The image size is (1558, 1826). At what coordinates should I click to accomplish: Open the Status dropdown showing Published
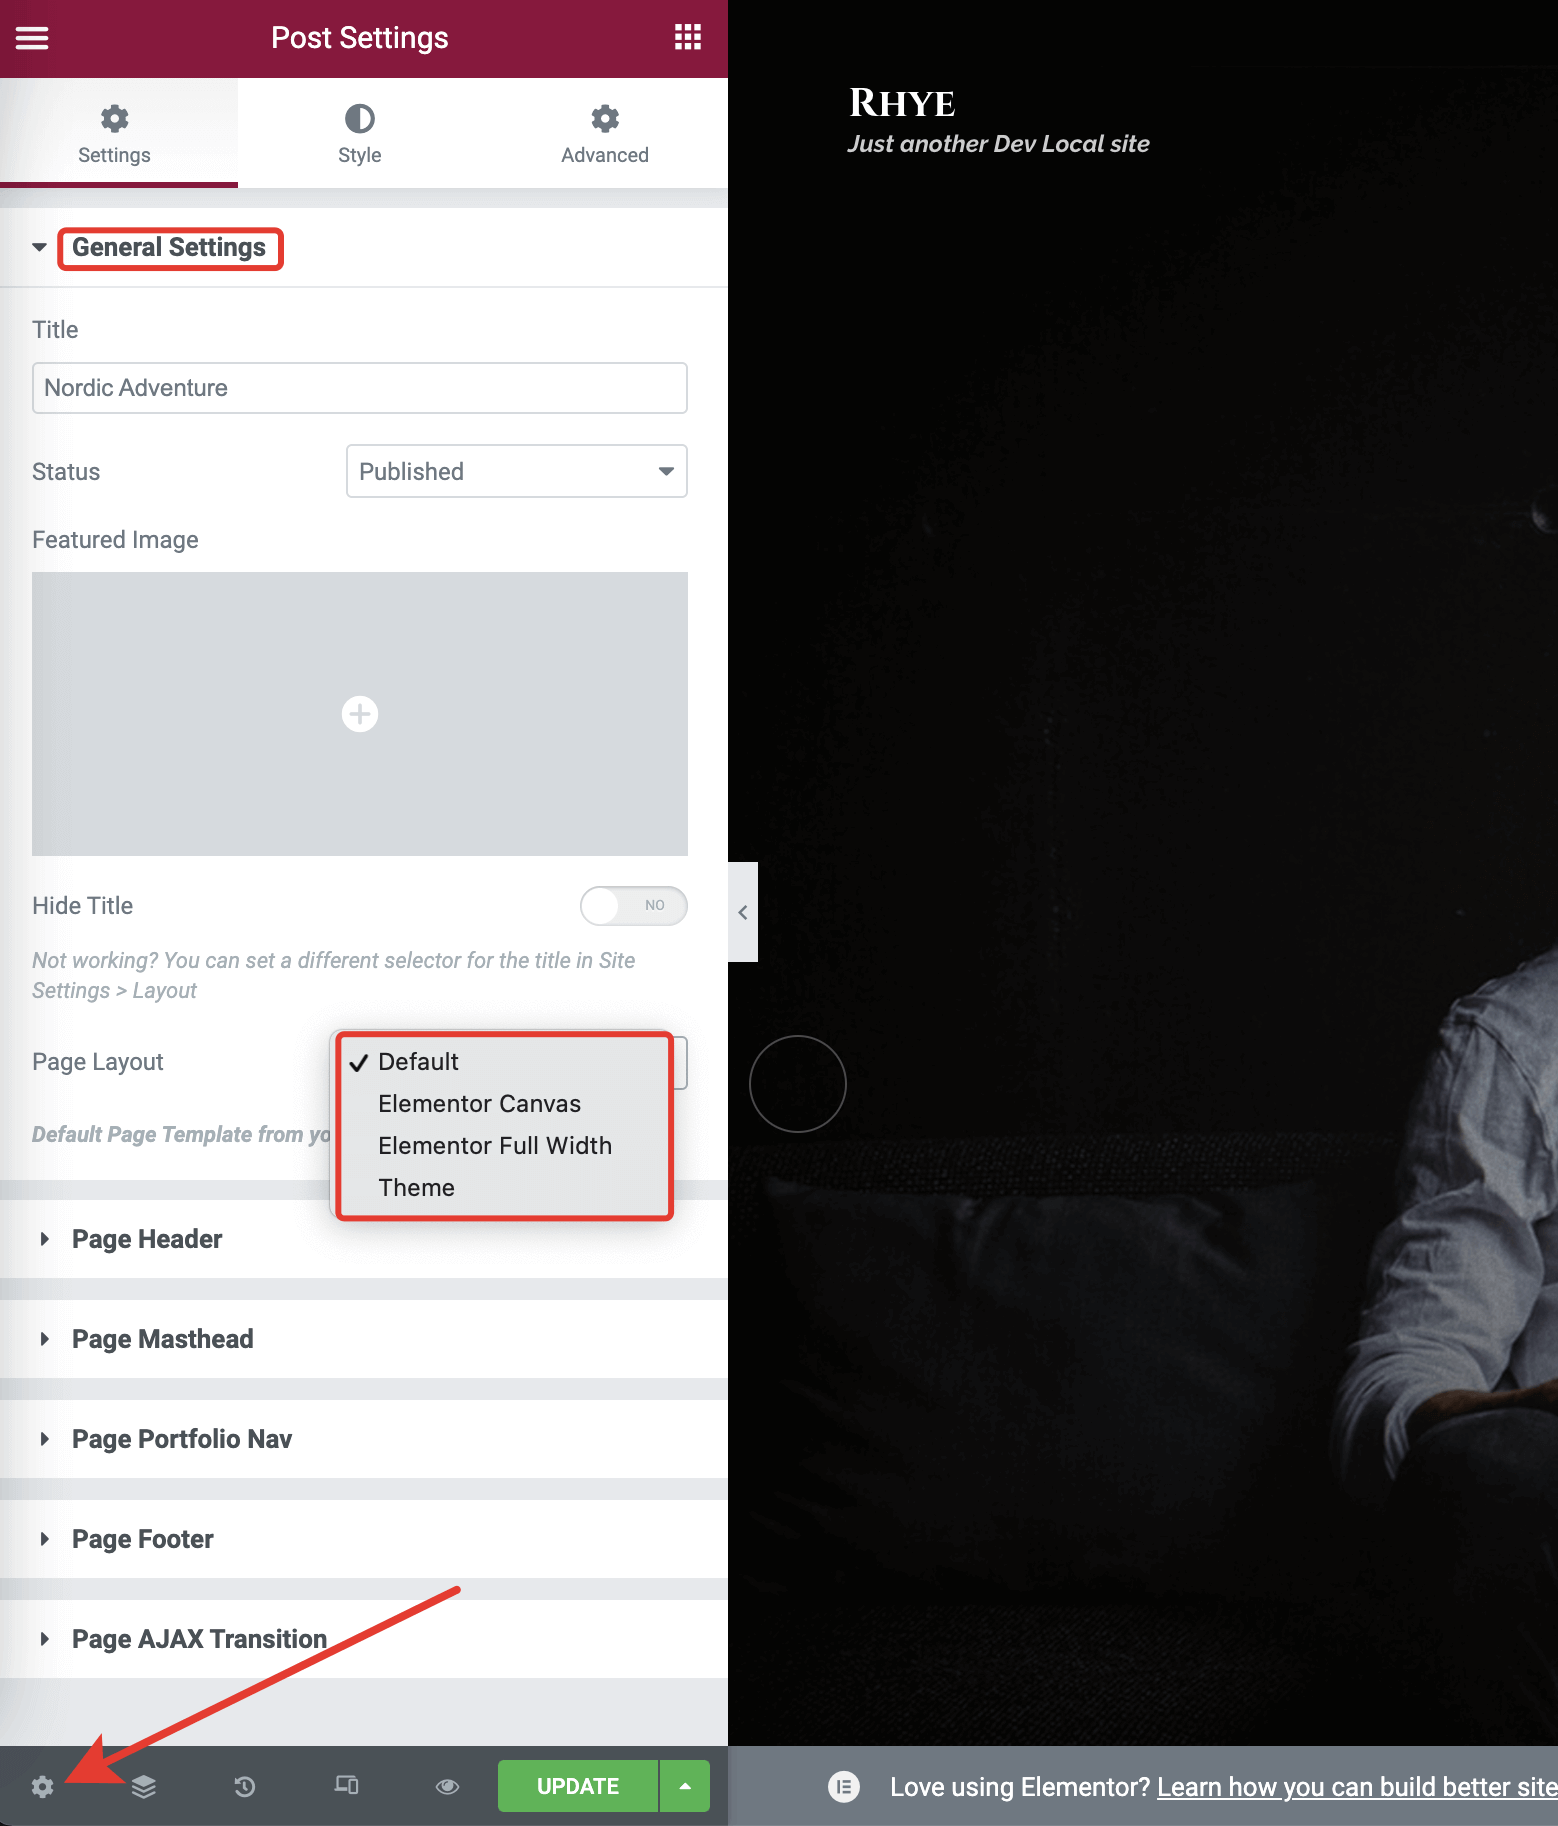point(516,471)
